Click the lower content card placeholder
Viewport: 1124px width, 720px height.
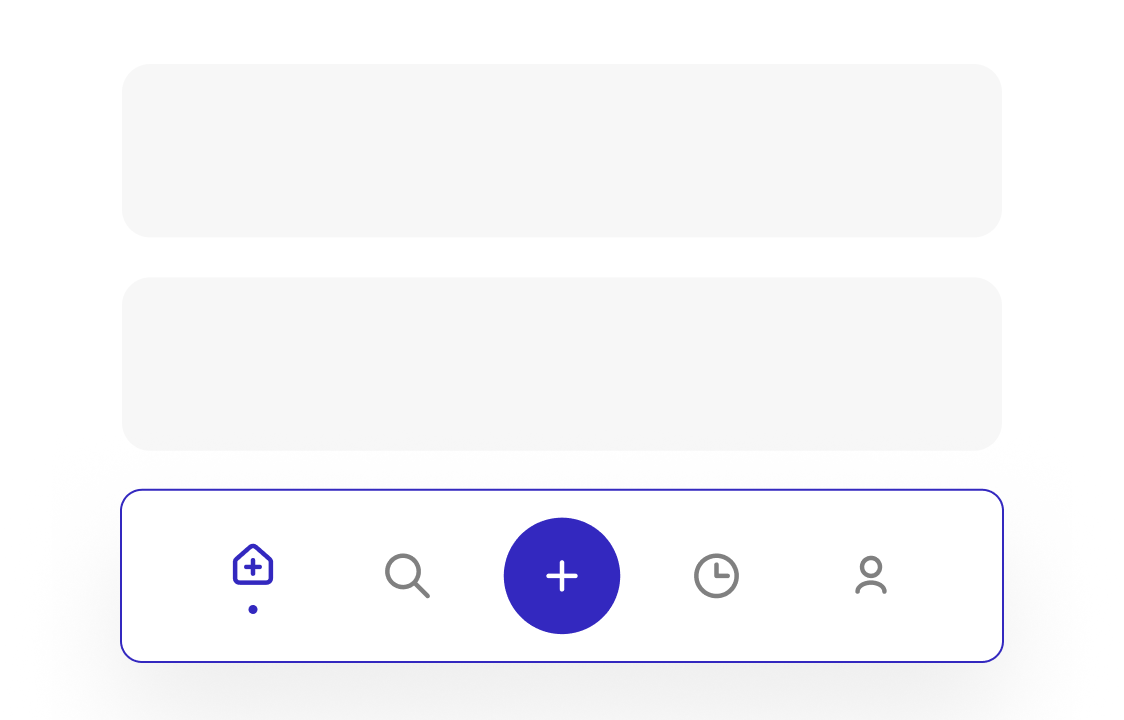click(562, 364)
